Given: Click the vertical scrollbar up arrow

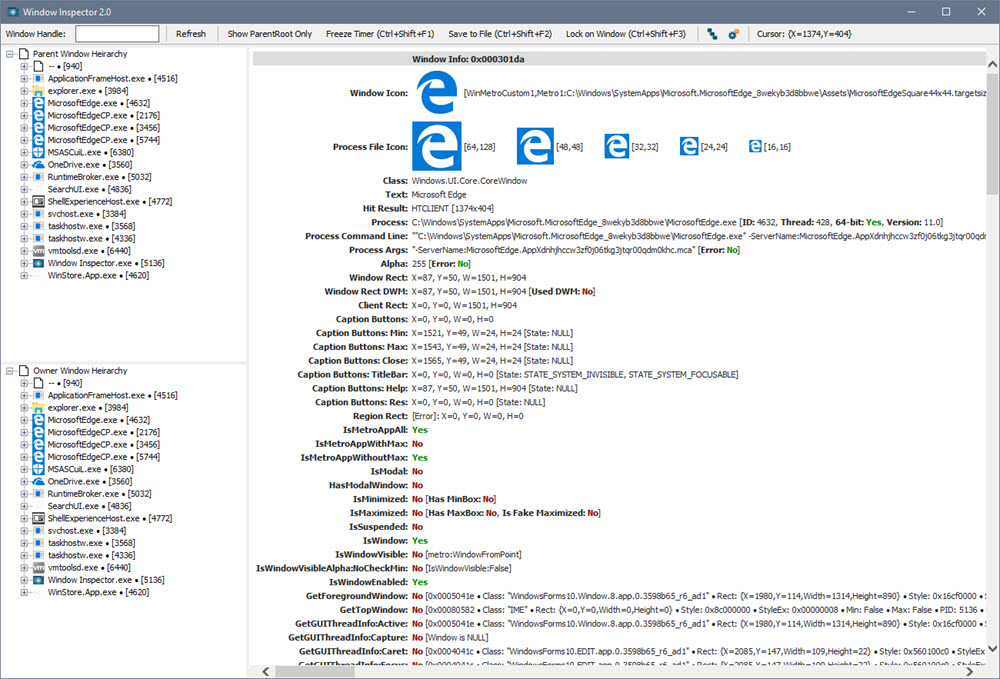Looking at the screenshot, I should point(992,64).
